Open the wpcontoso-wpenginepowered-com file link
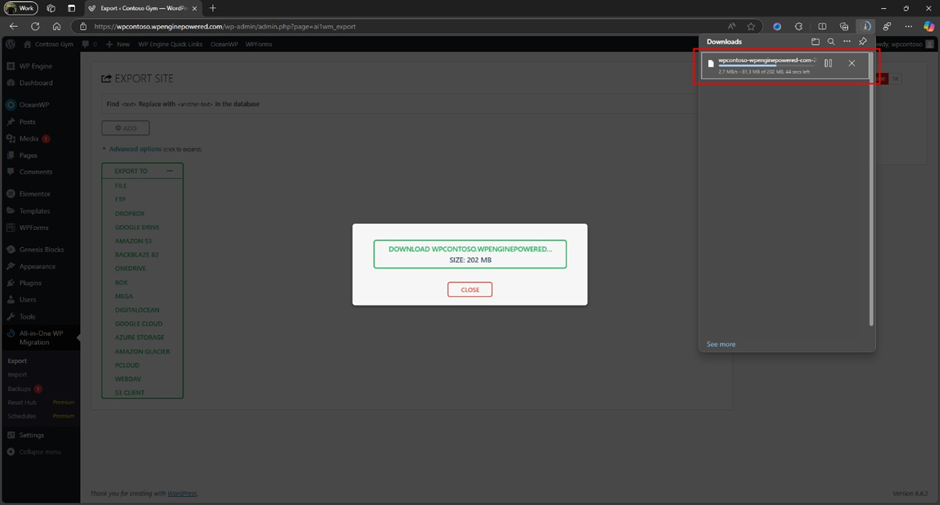 (x=767, y=60)
